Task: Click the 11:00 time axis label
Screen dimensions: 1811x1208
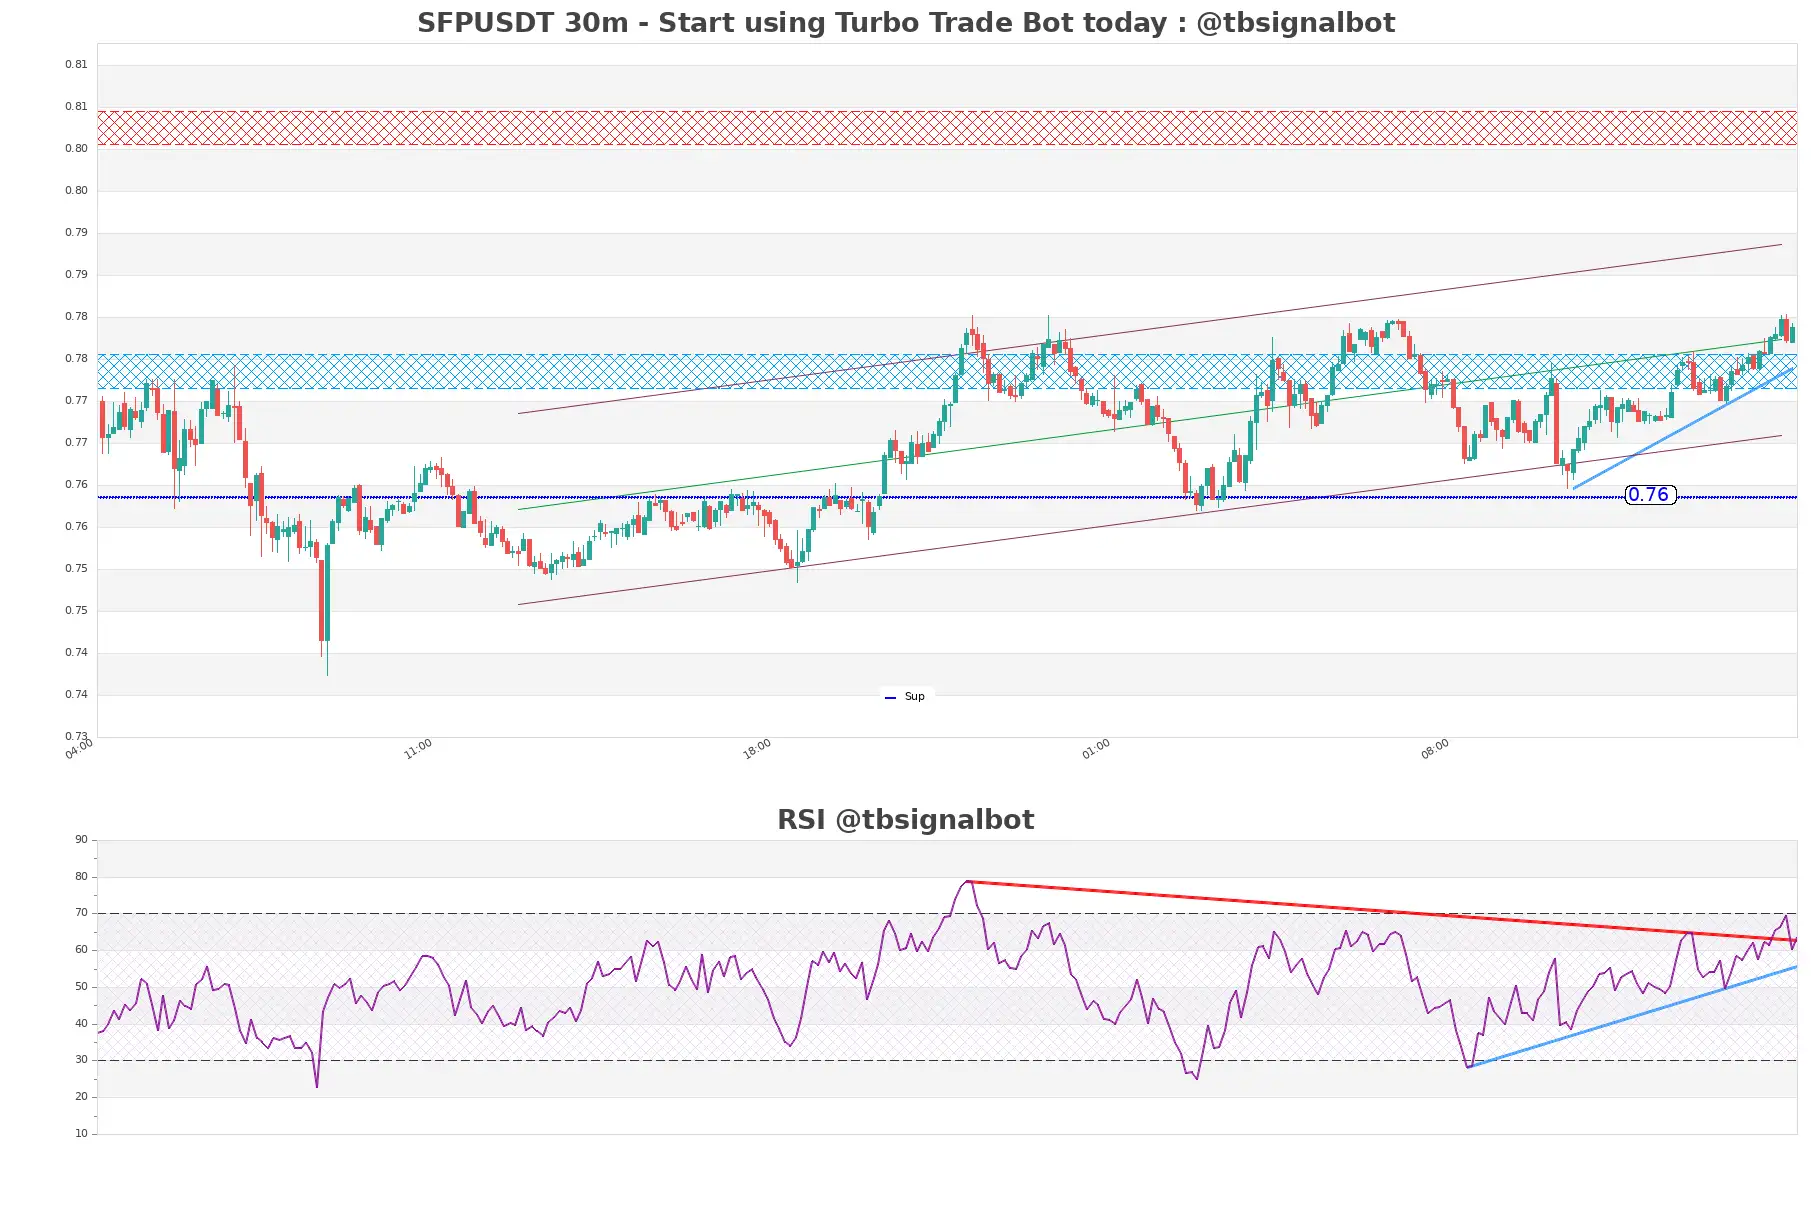Action: point(418,749)
